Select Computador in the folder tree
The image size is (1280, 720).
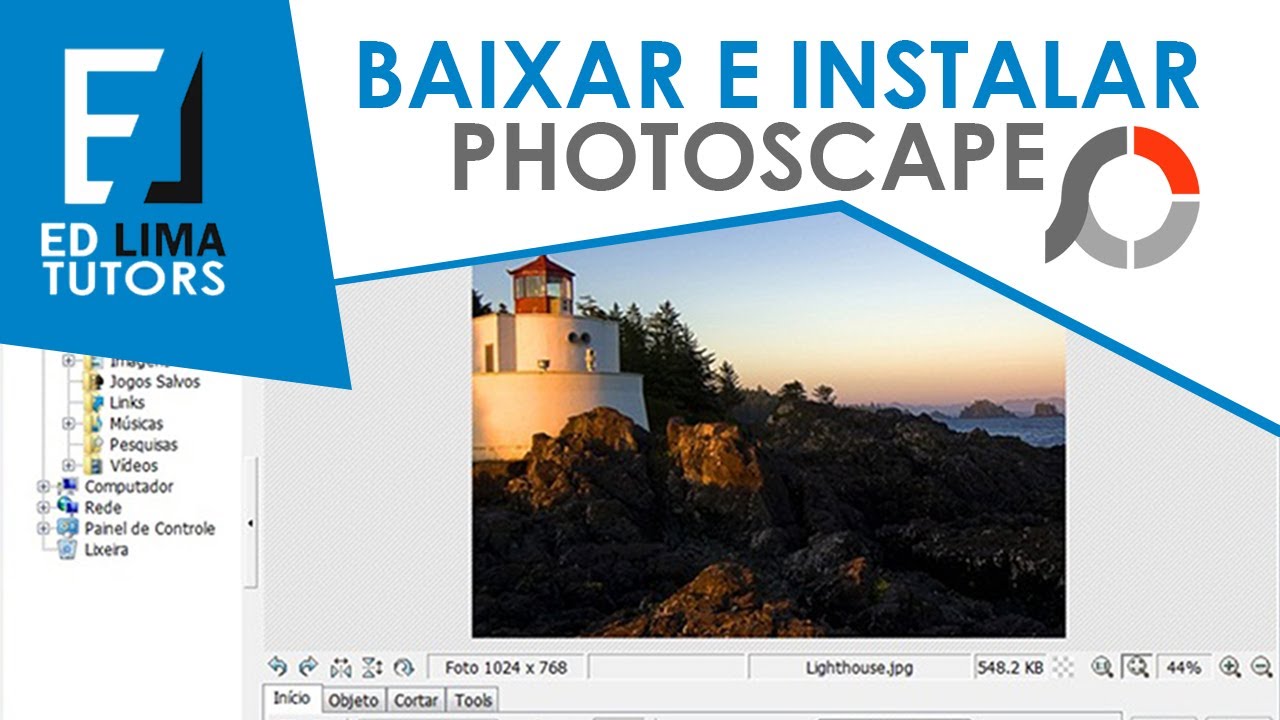(129, 487)
